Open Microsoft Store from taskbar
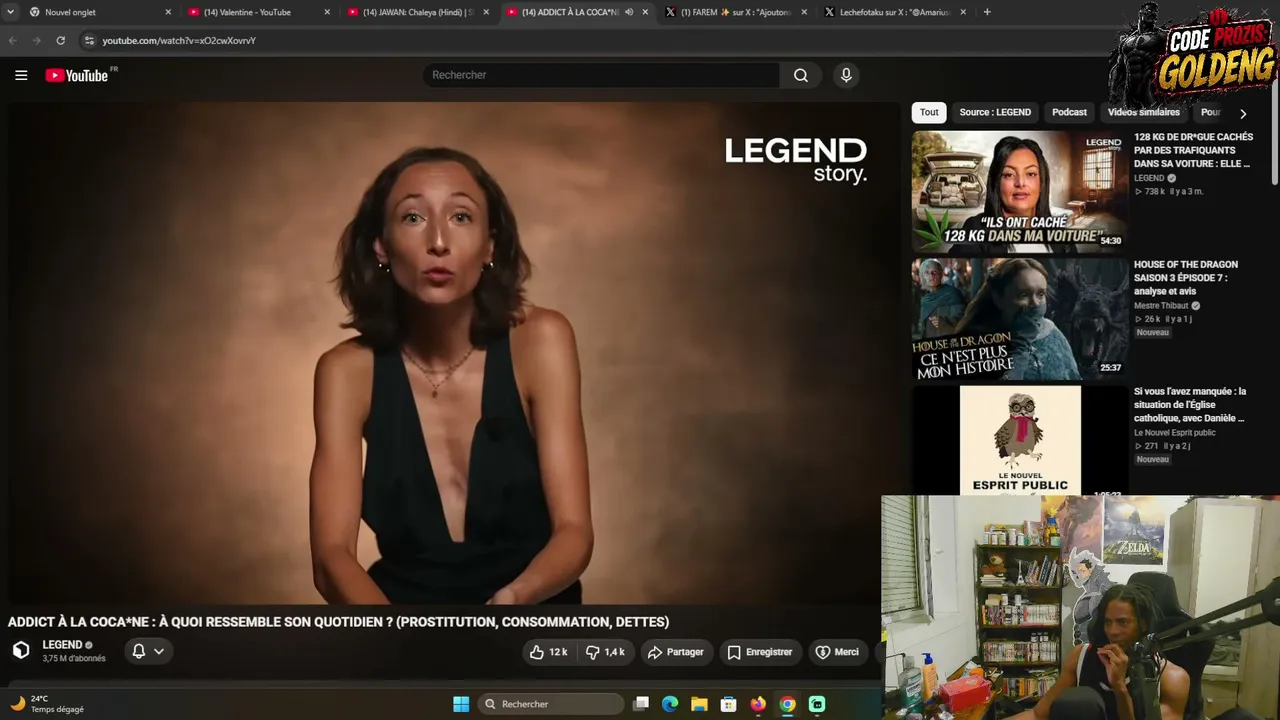 coord(729,704)
